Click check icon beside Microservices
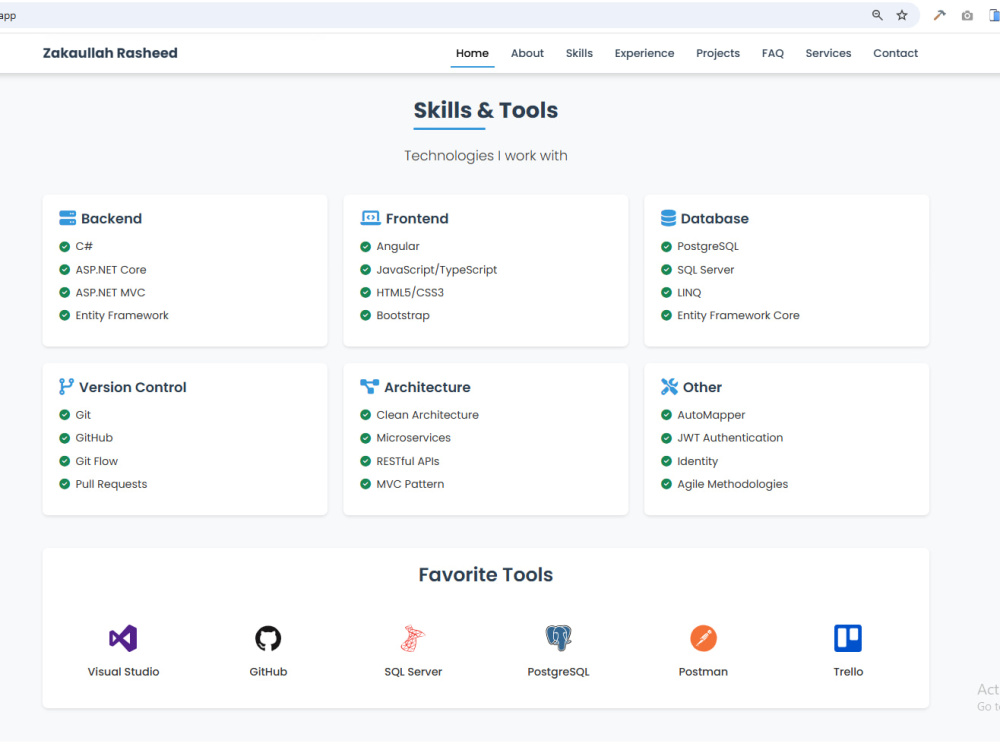 pyautogui.click(x=365, y=438)
